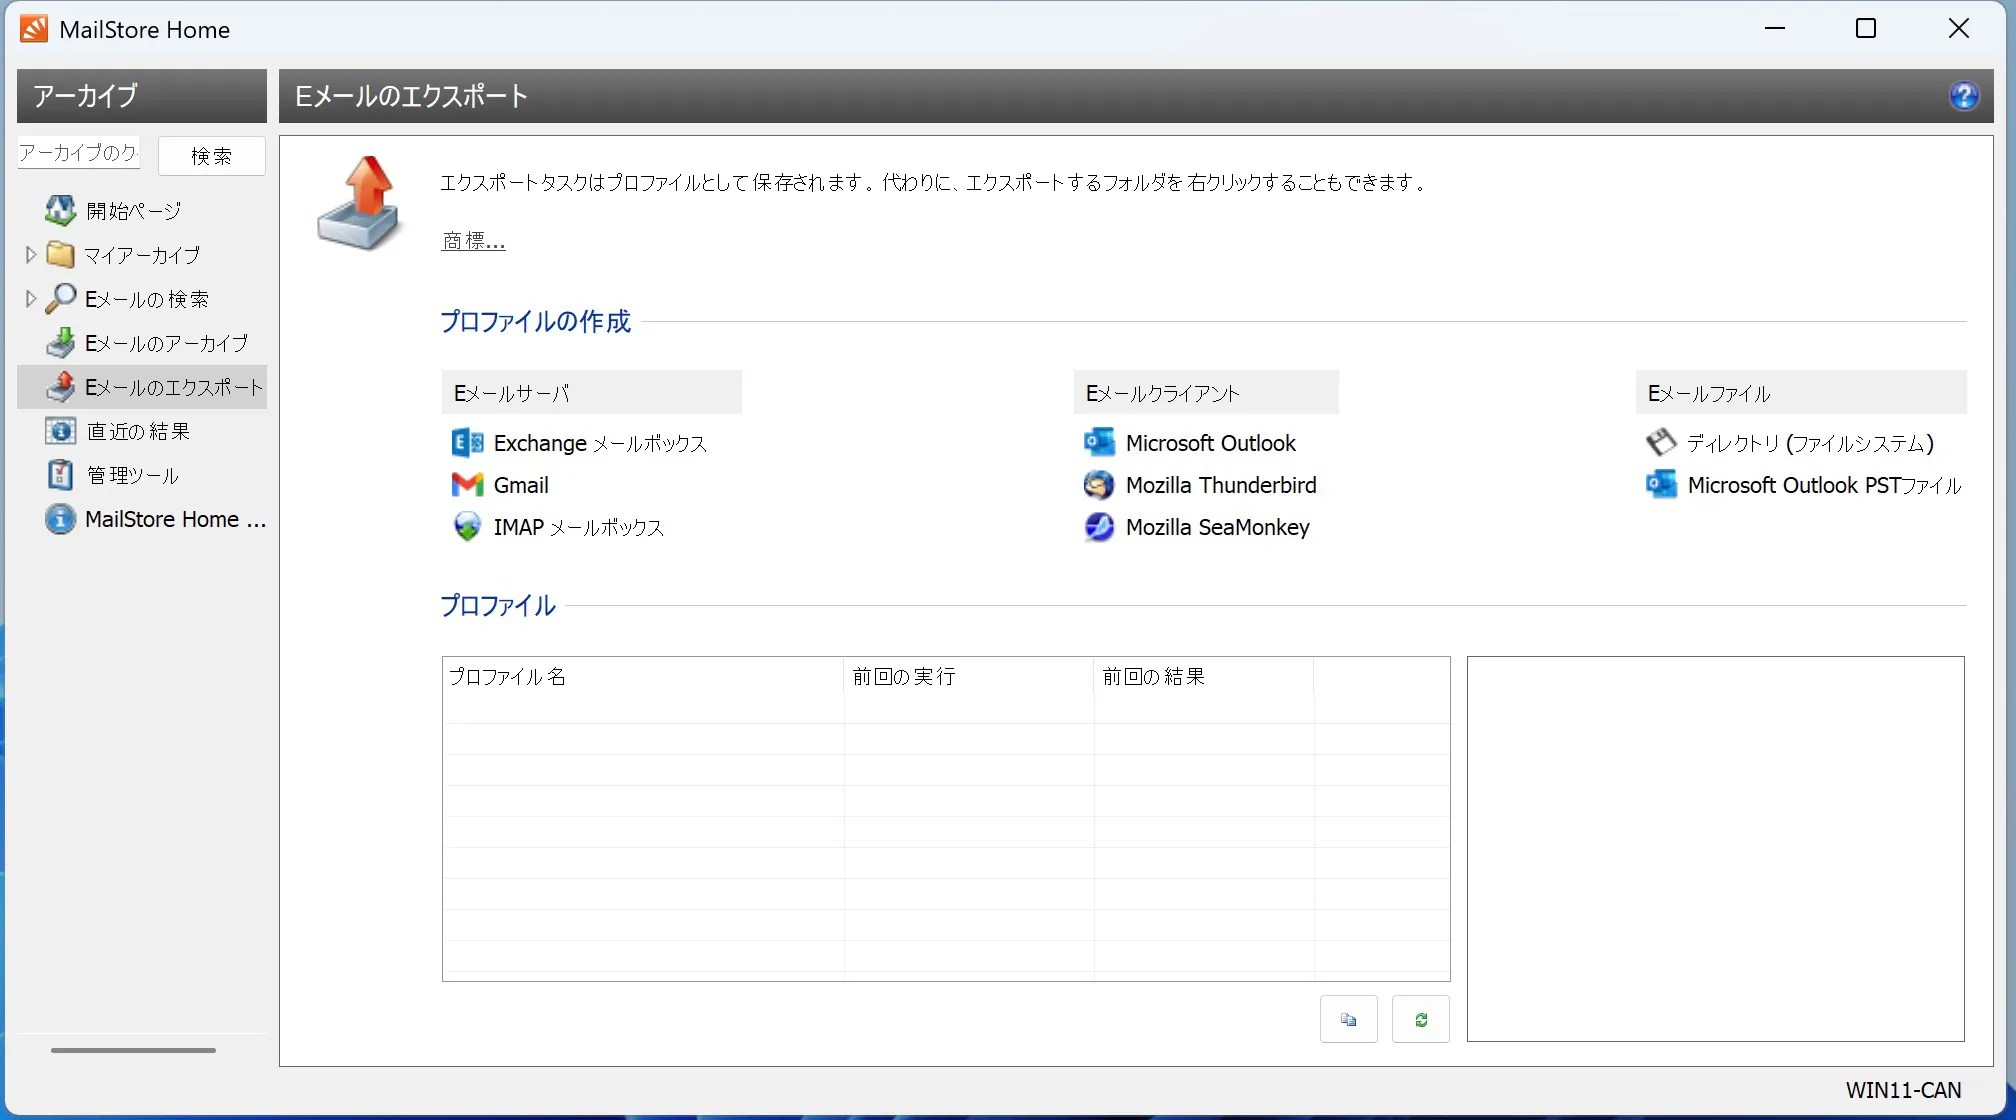Expand the Eメールの検索 tree node
This screenshot has width=2016, height=1120.
coord(30,299)
